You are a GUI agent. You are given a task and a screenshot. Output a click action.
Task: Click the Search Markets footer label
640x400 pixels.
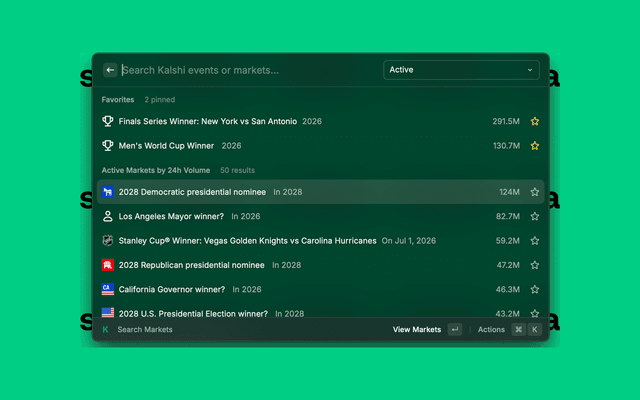pyautogui.click(x=145, y=329)
